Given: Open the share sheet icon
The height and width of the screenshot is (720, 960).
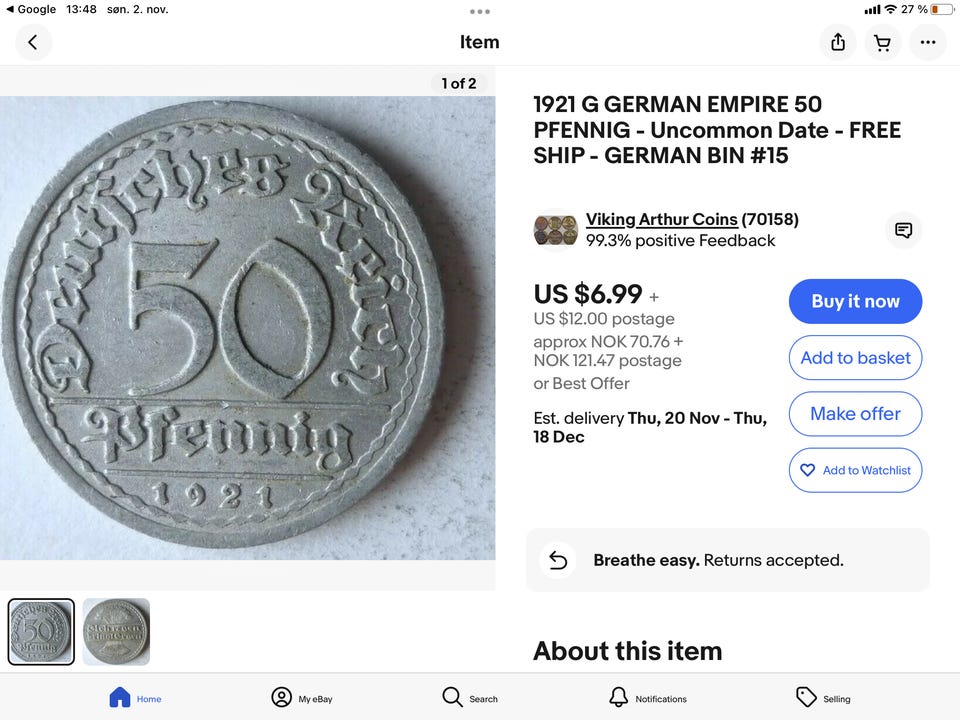Looking at the screenshot, I should [838, 42].
